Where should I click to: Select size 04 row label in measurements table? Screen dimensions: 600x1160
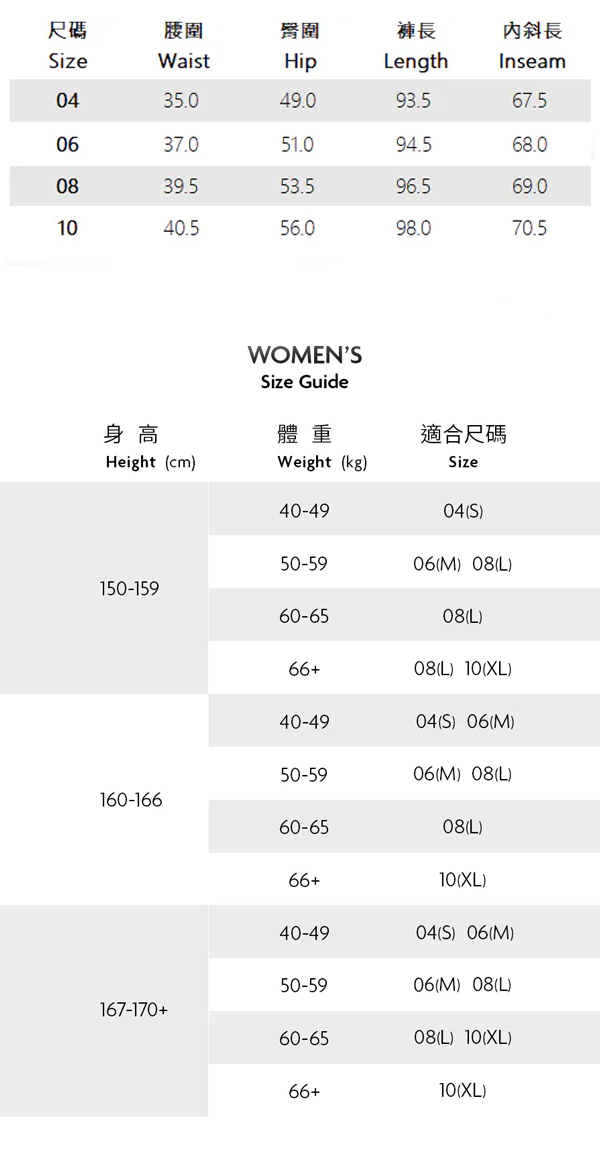(67, 101)
